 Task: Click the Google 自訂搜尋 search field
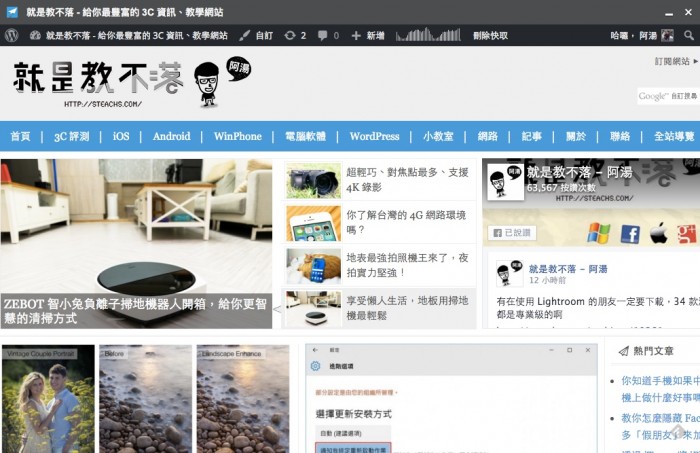[x=668, y=96]
